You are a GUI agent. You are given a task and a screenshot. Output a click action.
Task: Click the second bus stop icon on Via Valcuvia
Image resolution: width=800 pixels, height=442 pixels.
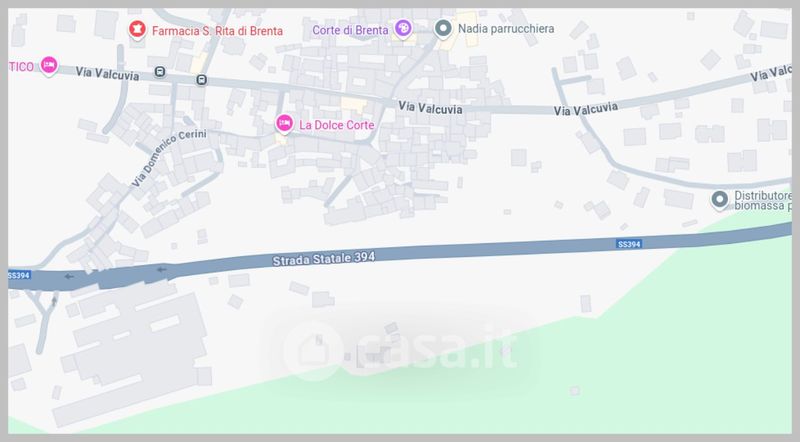(202, 80)
